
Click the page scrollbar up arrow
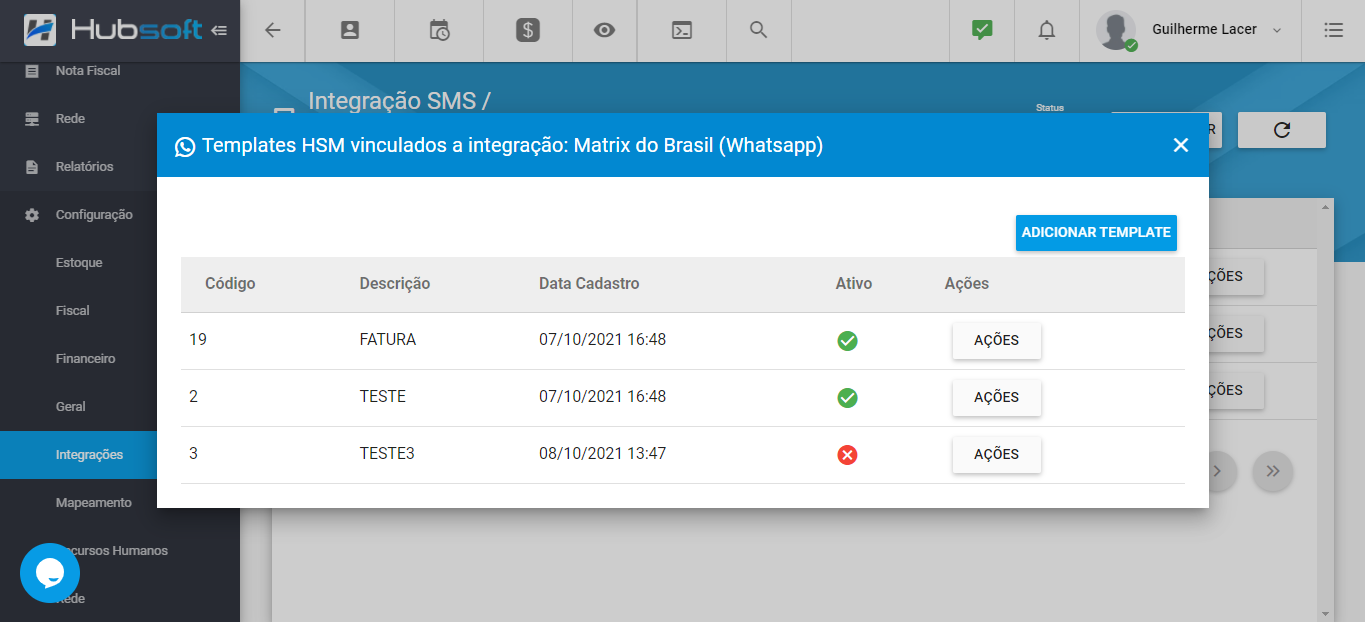1326,207
